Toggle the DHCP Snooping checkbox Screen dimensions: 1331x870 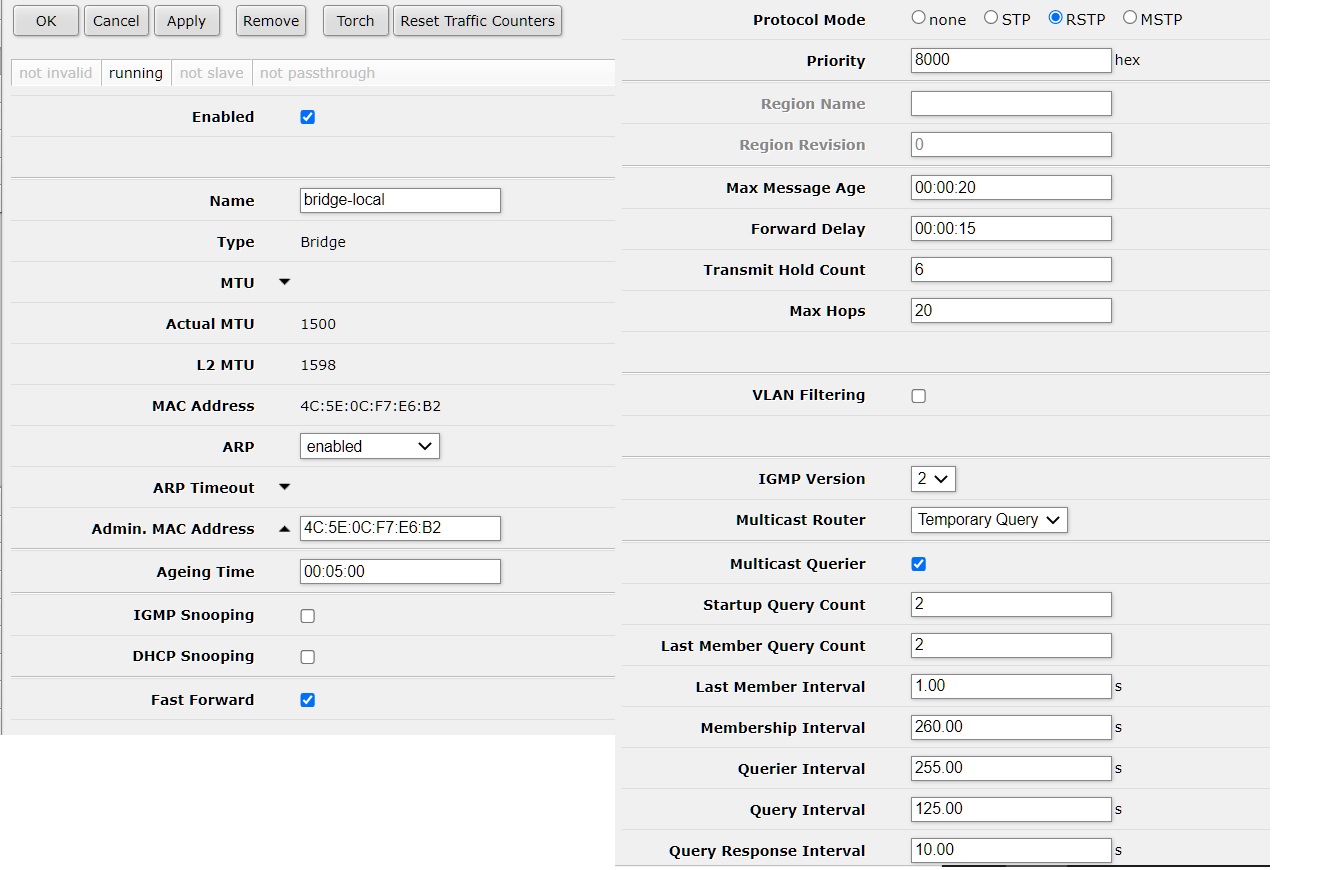308,657
